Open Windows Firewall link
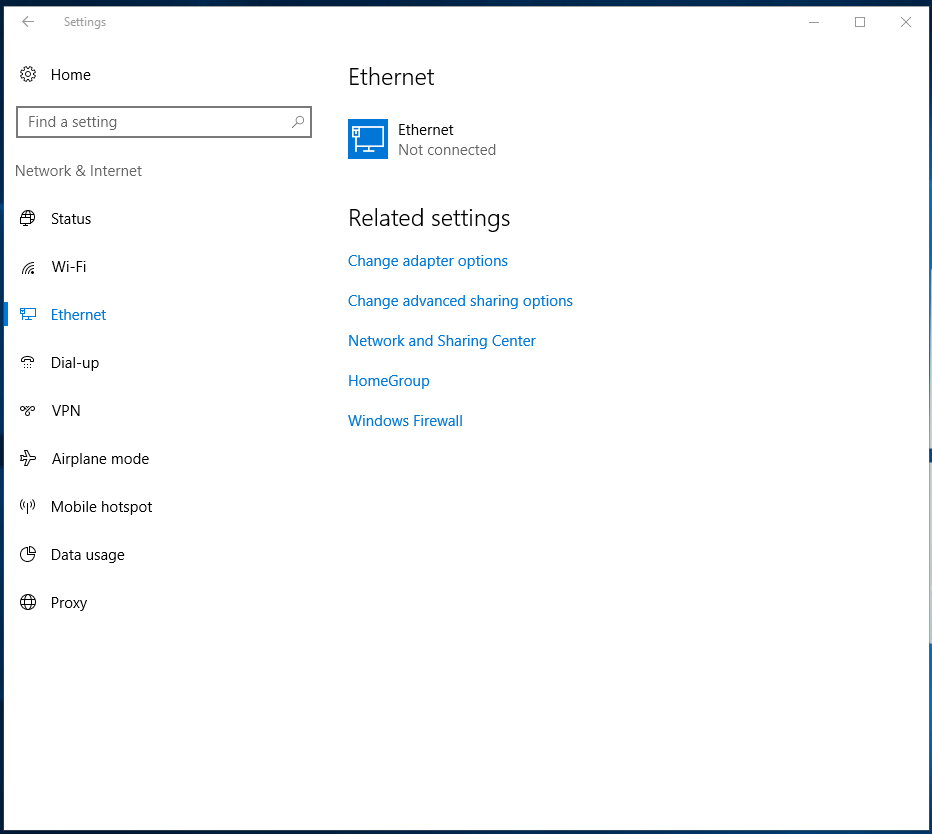932x834 pixels. pyautogui.click(x=405, y=421)
